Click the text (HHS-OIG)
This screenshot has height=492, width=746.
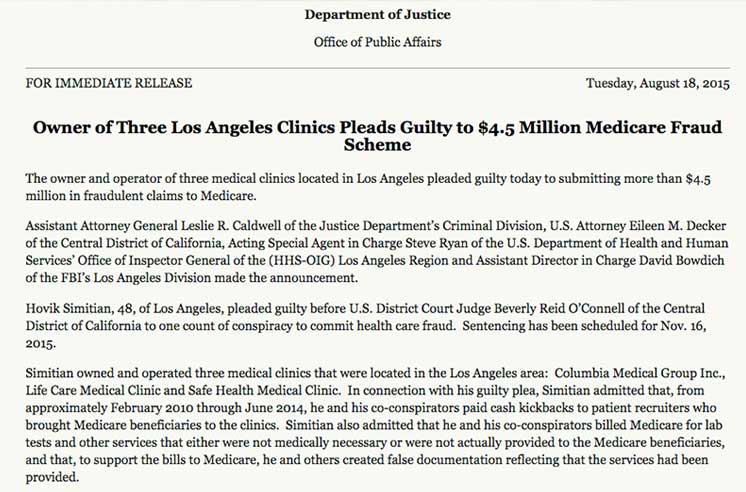tap(302, 261)
